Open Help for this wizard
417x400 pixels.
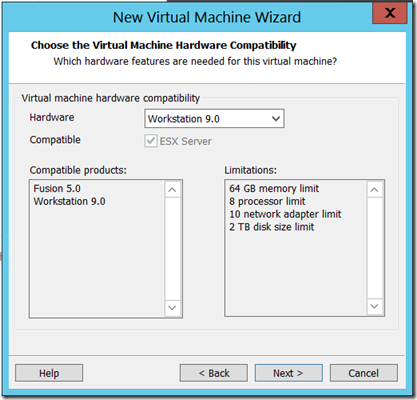(x=49, y=373)
